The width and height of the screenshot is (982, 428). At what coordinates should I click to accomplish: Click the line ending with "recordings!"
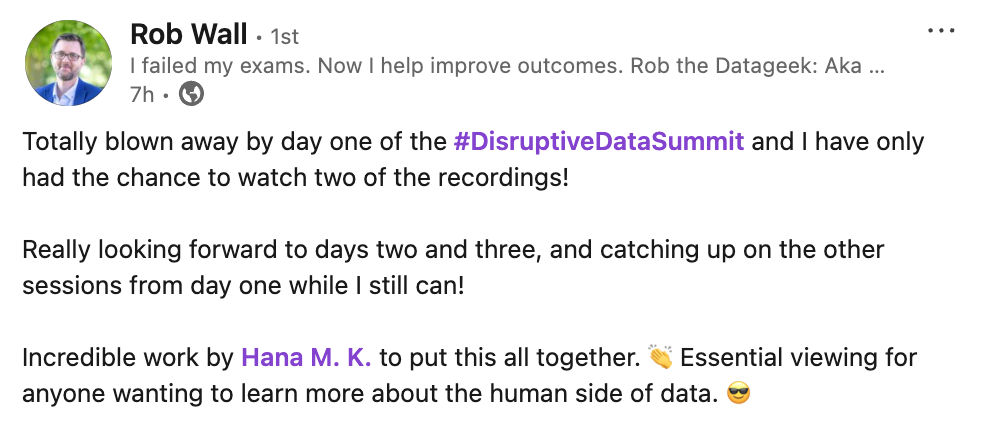pos(296,178)
